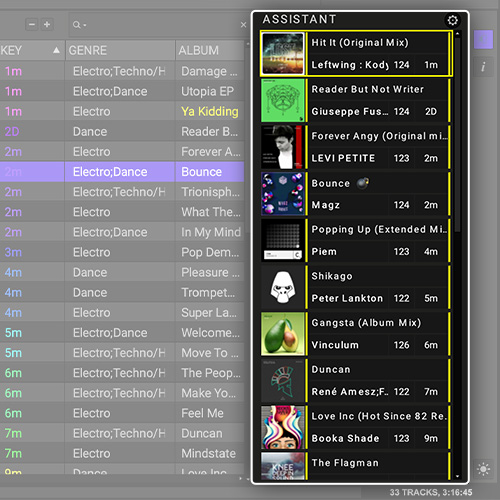Click the Welcome... album cell
The width and height of the screenshot is (500, 500).
210,333
